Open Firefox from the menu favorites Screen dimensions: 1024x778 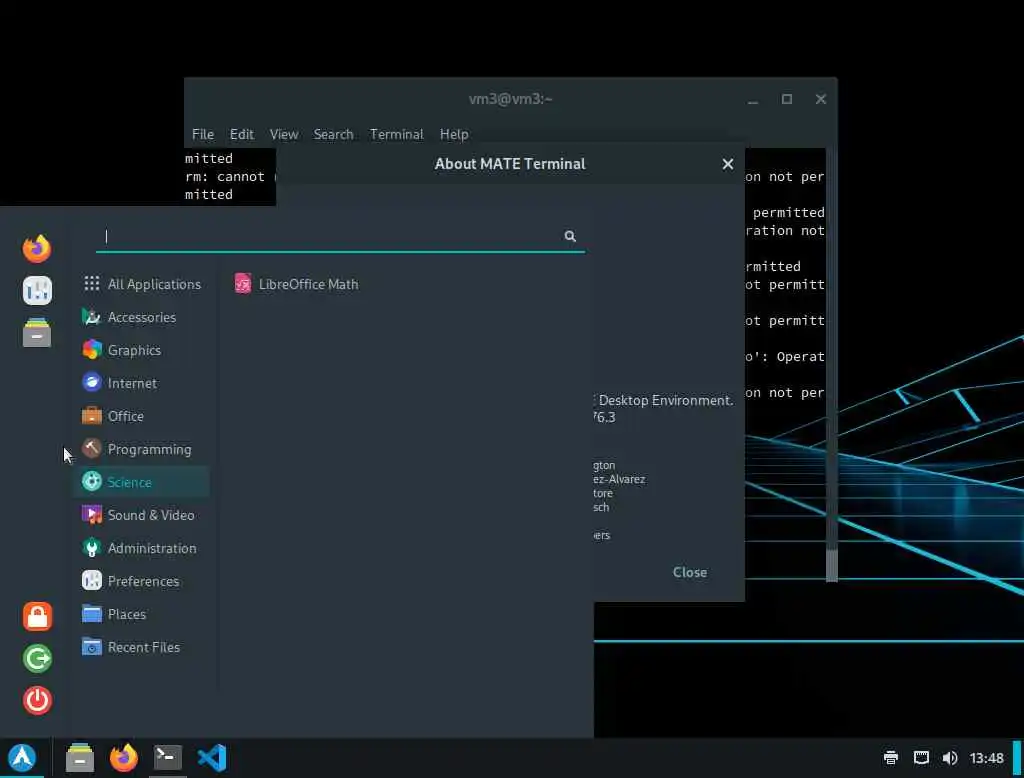37,248
